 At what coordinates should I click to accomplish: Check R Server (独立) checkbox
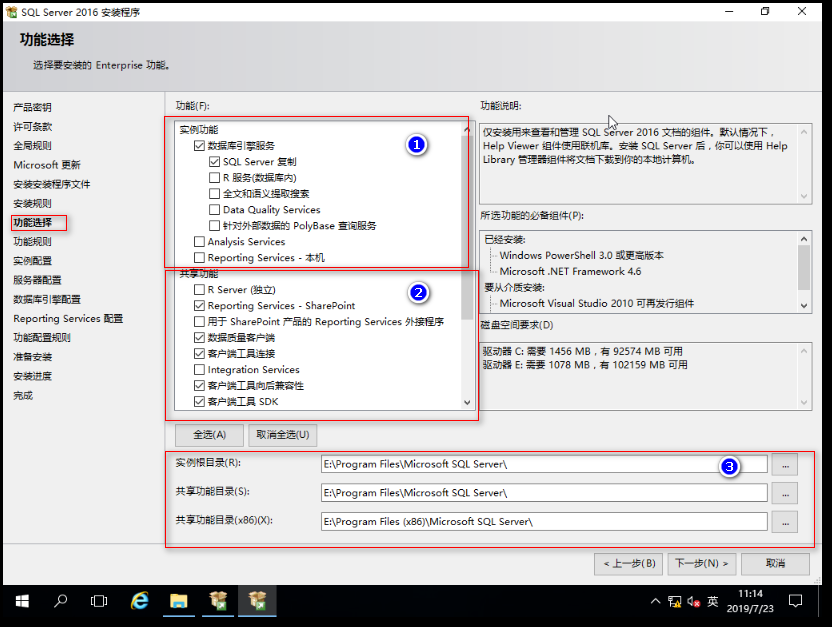[x=200, y=290]
